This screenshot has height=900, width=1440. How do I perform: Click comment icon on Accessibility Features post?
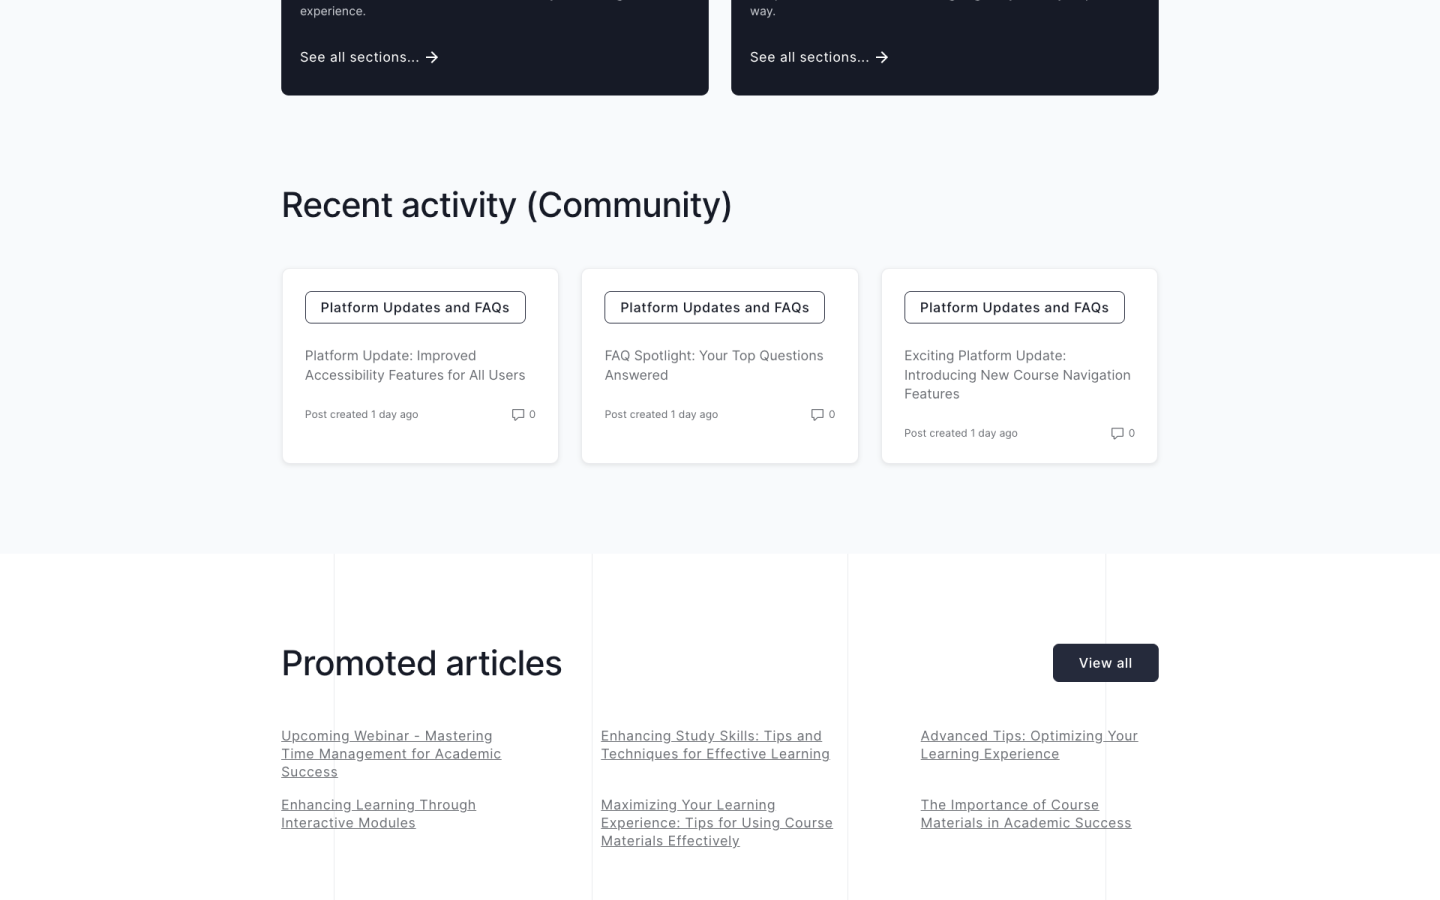(x=518, y=414)
